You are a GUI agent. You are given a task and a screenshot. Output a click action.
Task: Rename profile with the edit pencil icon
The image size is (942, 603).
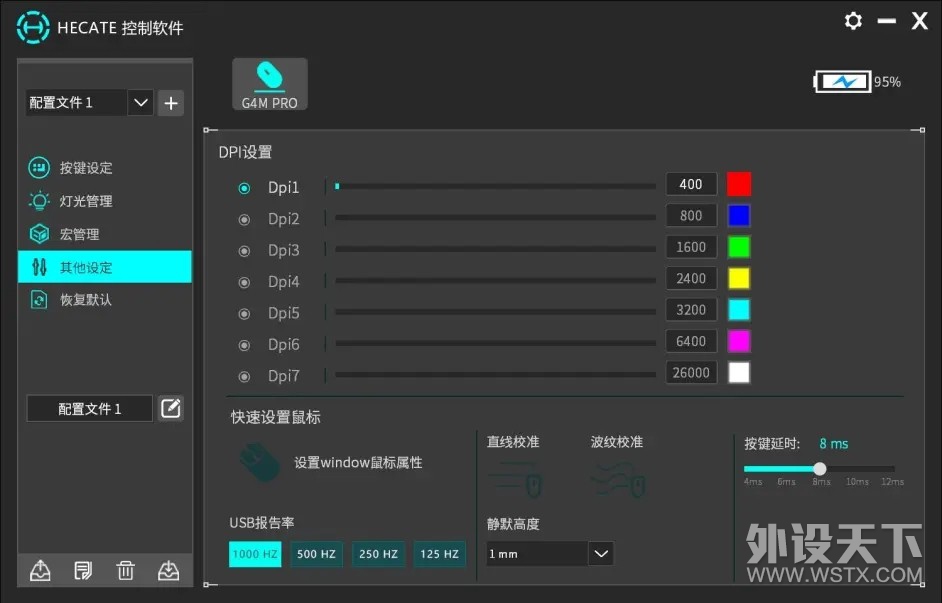click(171, 408)
